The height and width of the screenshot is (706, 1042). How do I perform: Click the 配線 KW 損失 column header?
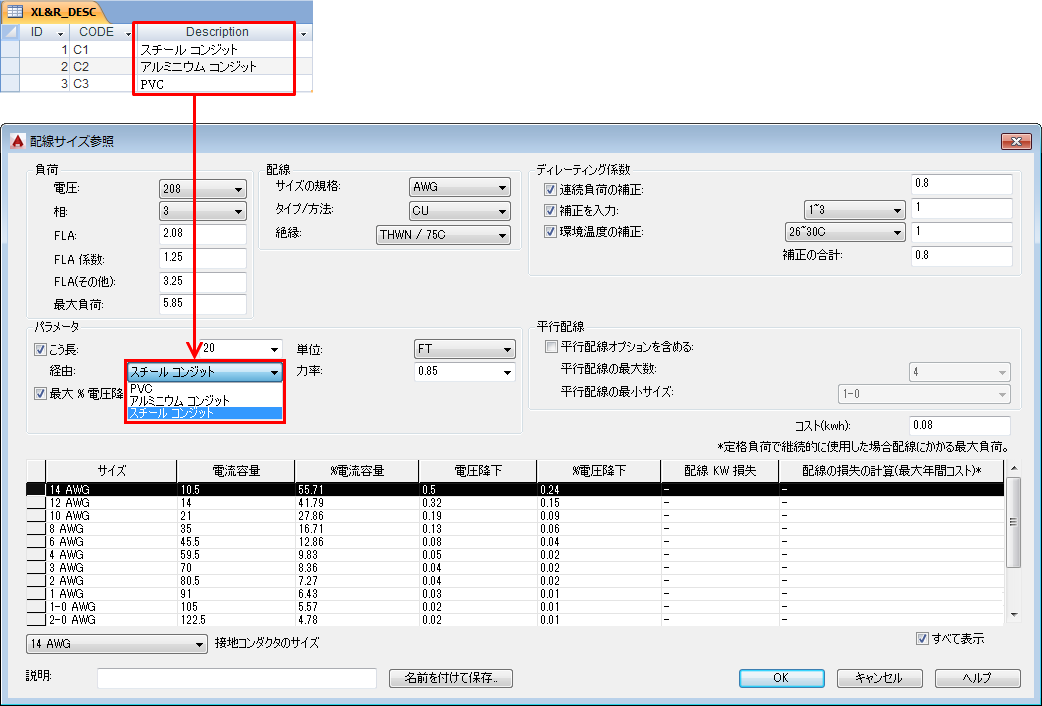tap(720, 471)
